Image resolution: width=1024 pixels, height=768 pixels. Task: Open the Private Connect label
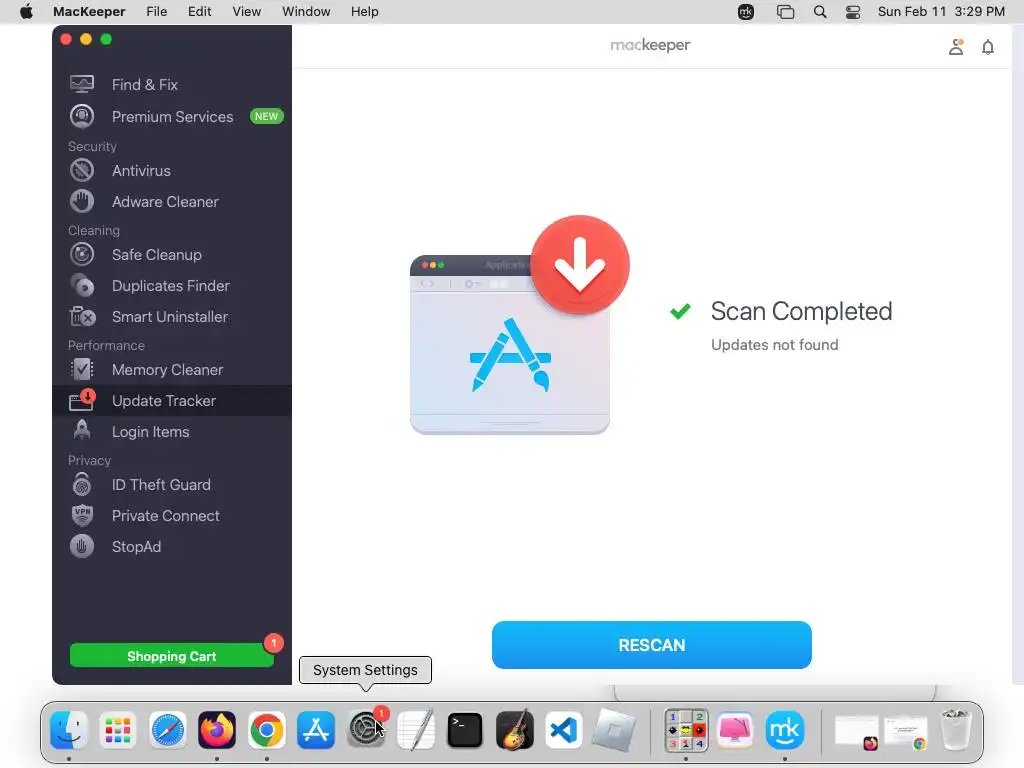[165, 515]
